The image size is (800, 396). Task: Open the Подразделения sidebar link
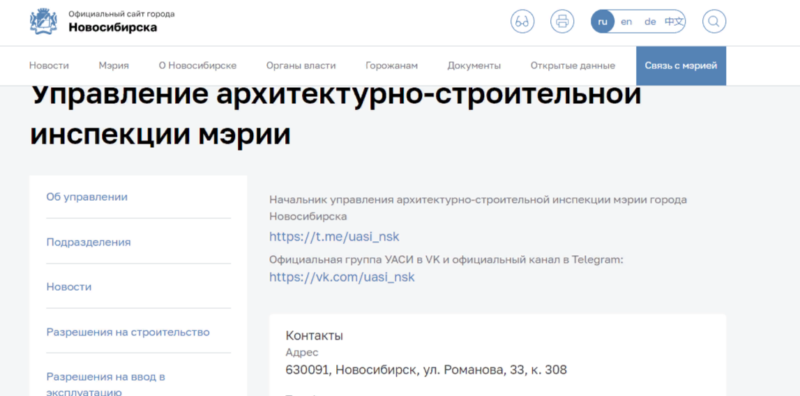[88, 242]
